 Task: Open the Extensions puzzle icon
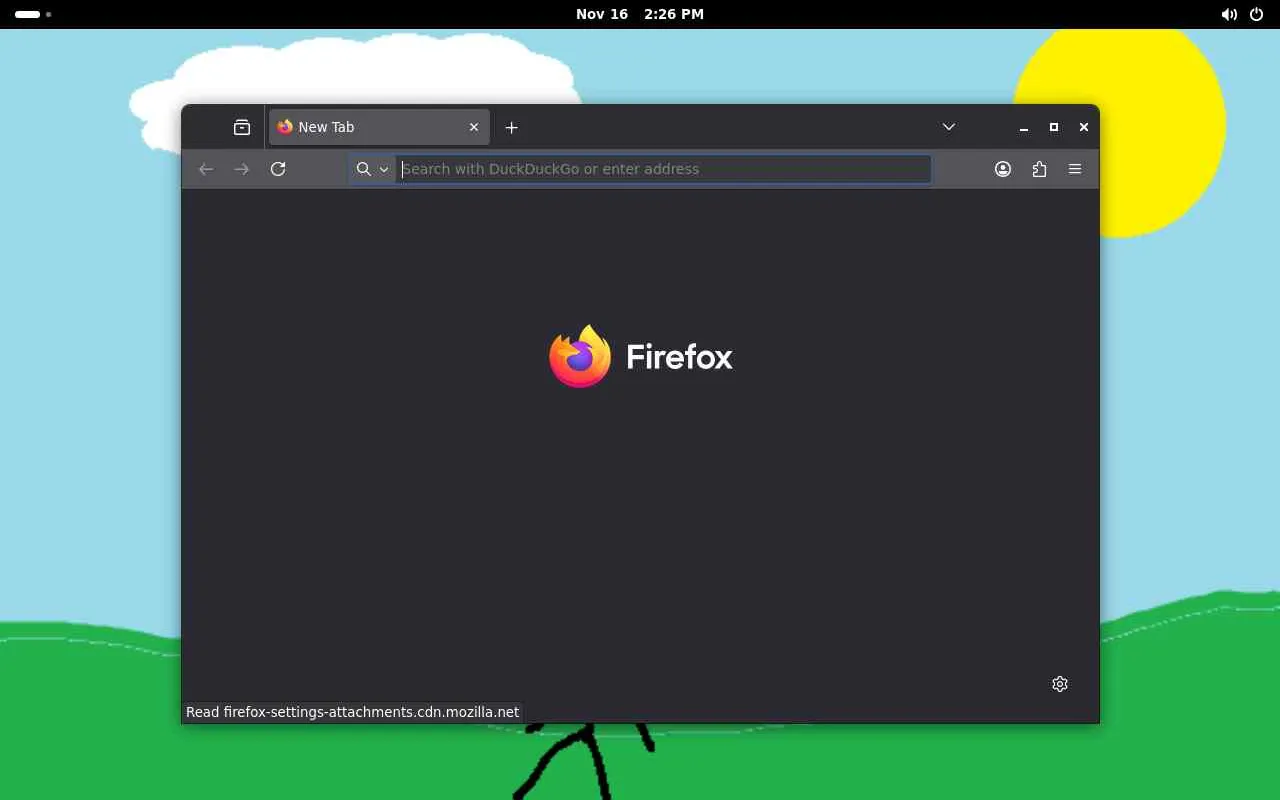pos(1039,169)
